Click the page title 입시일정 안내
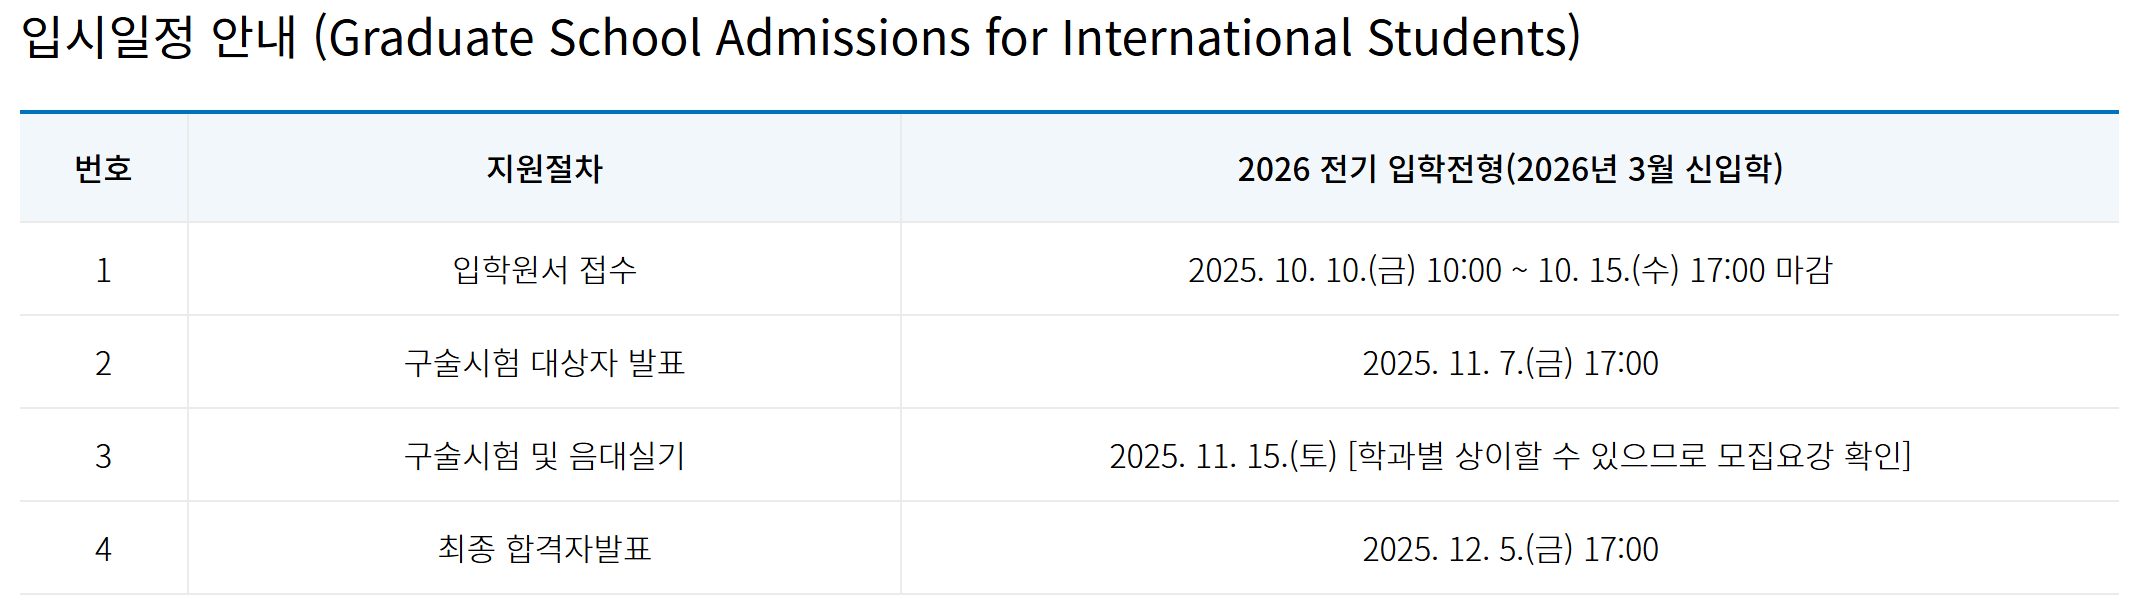2140x614 pixels. coord(159,38)
